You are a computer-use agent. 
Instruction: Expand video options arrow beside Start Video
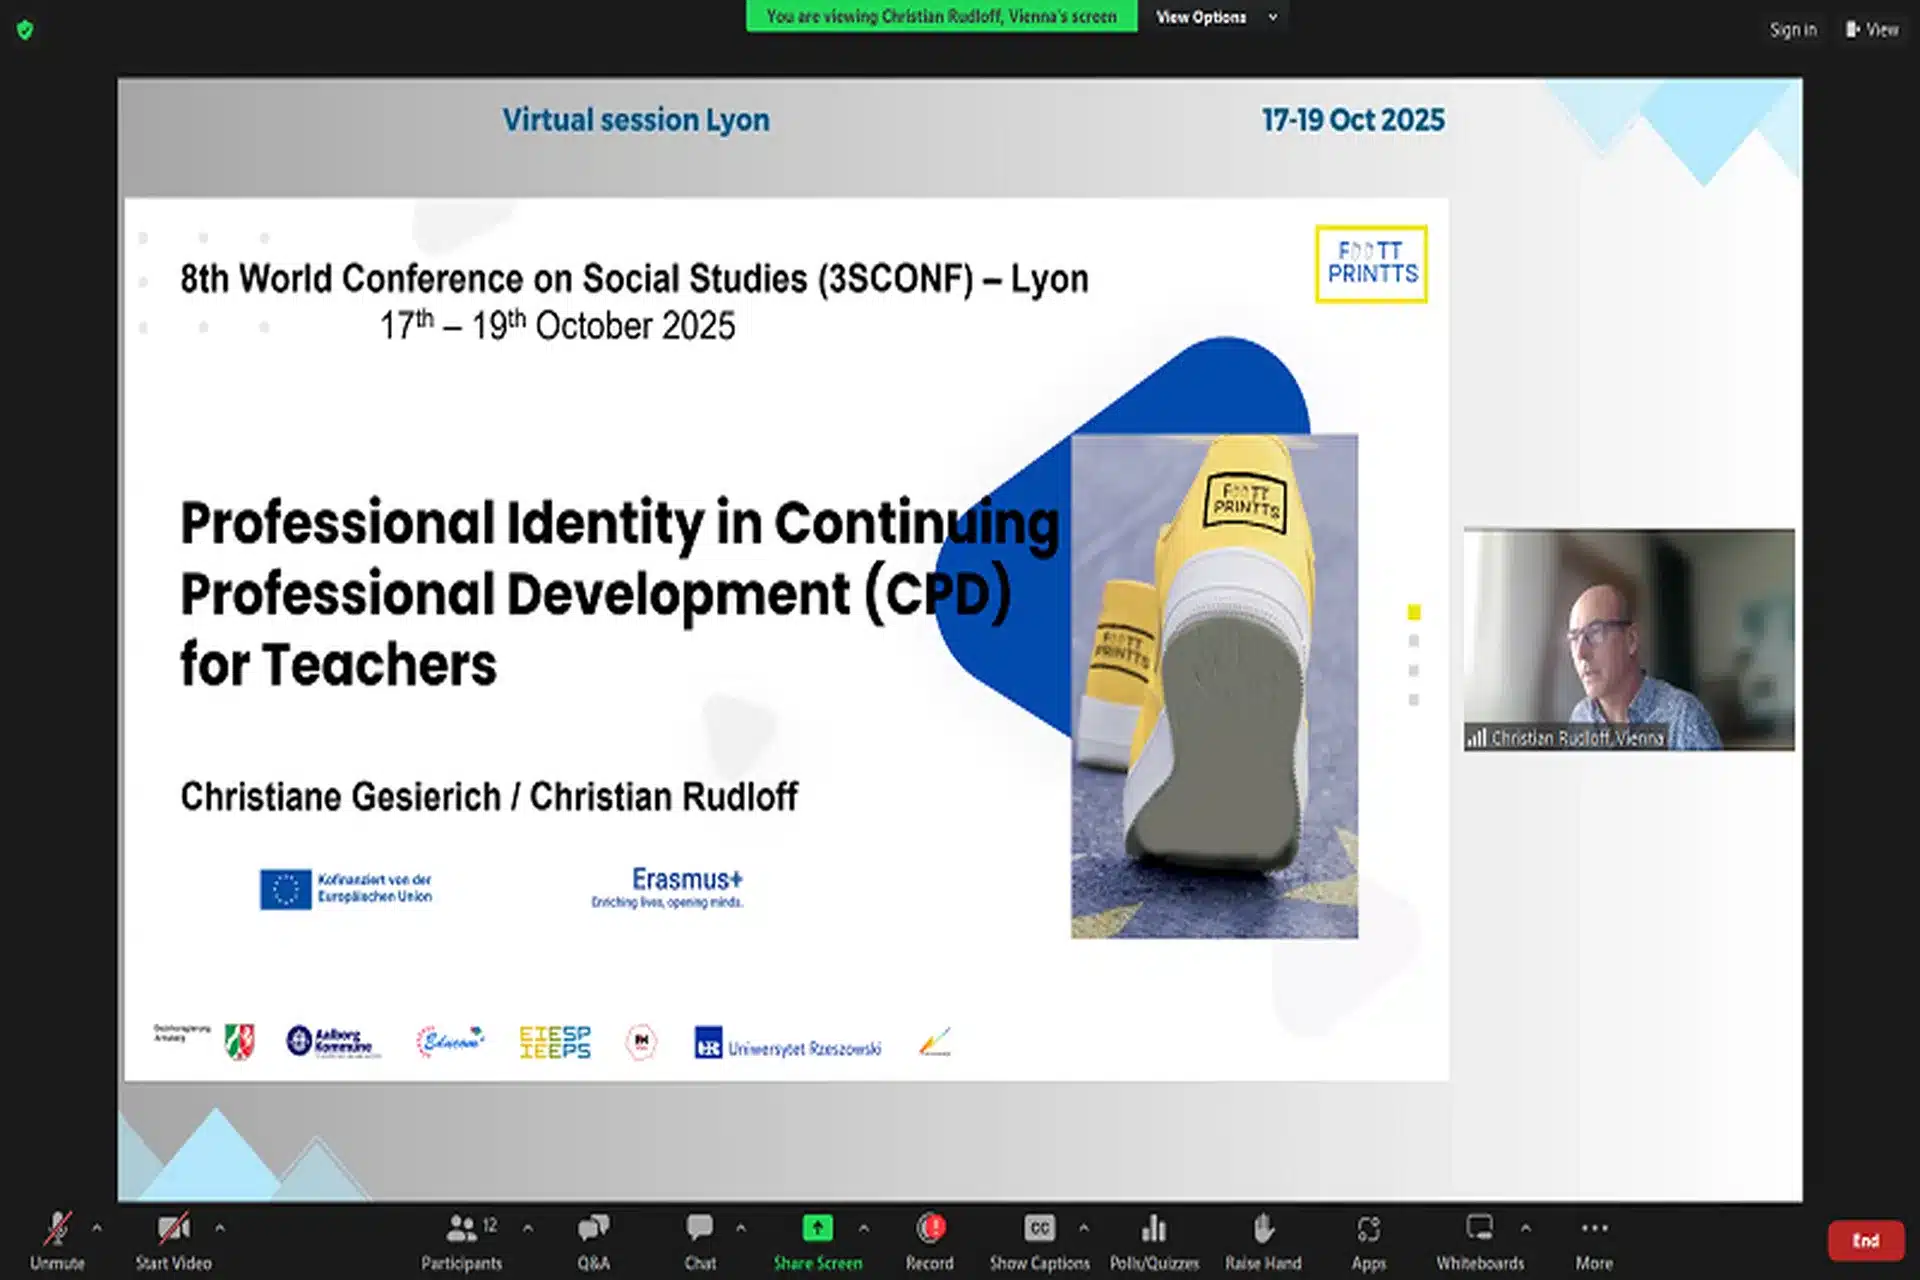(x=220, y=1227)
